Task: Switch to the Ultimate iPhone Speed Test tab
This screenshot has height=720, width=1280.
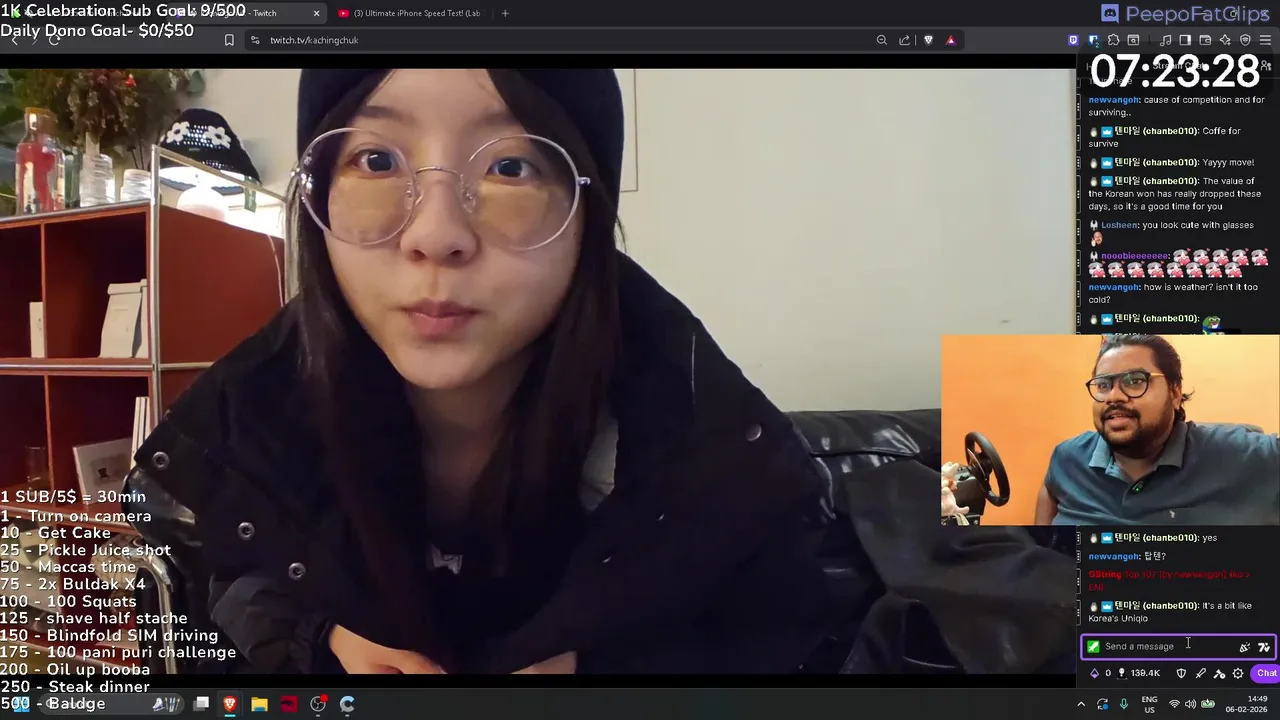Action: [410, 13]
